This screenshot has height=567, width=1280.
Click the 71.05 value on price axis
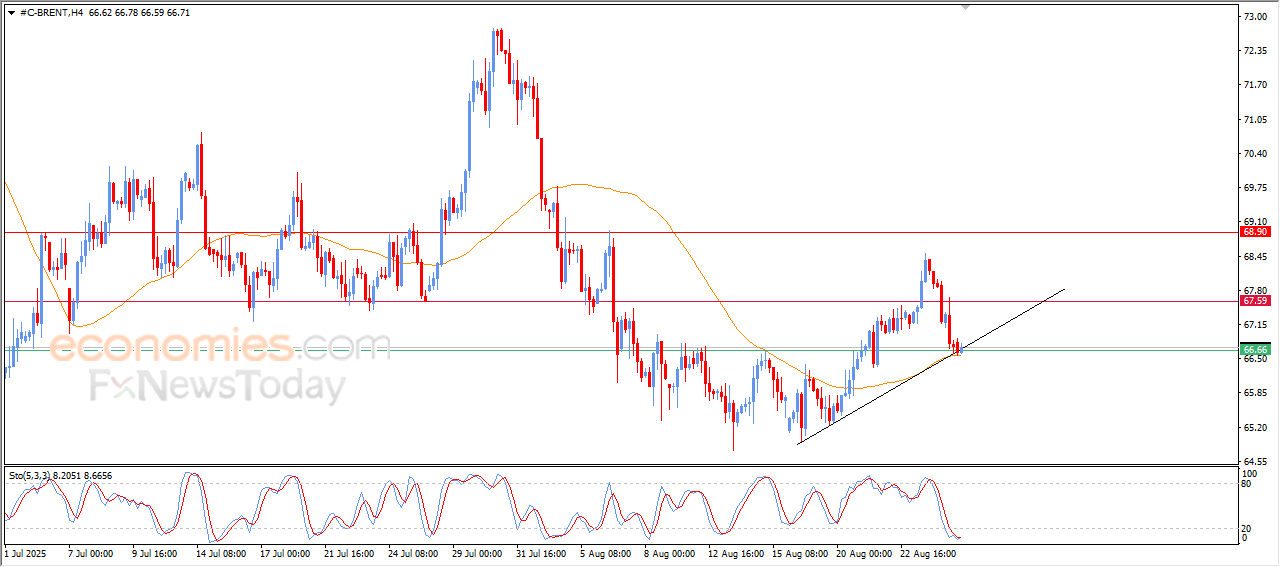click(x=1255, y=119)
